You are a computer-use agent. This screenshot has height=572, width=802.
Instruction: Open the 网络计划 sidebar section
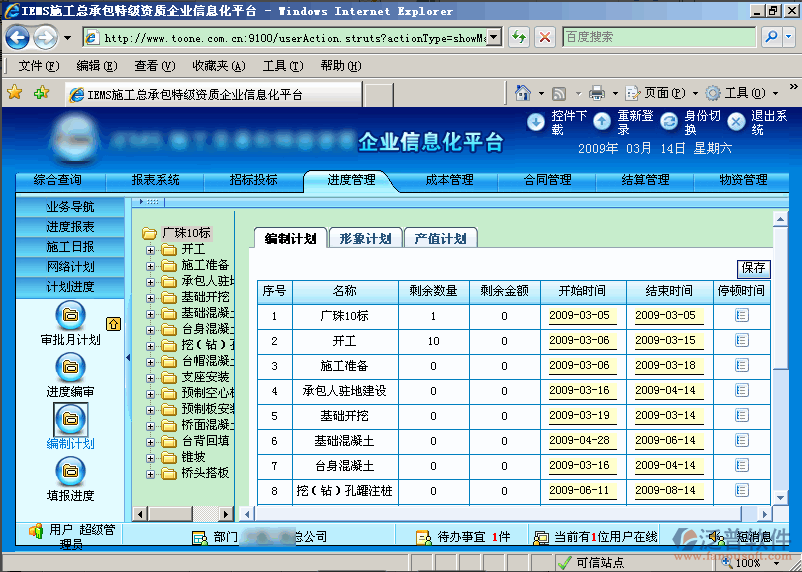pos(70,267)
